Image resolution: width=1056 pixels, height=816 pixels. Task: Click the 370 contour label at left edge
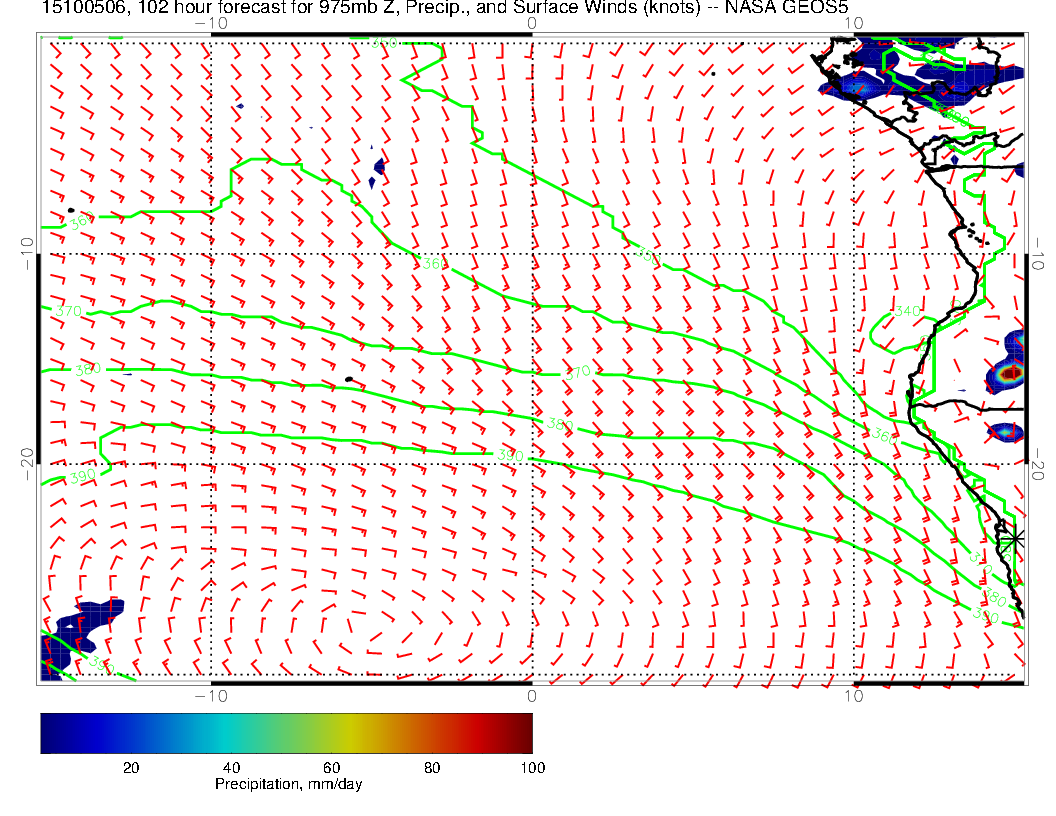(68, 312)
